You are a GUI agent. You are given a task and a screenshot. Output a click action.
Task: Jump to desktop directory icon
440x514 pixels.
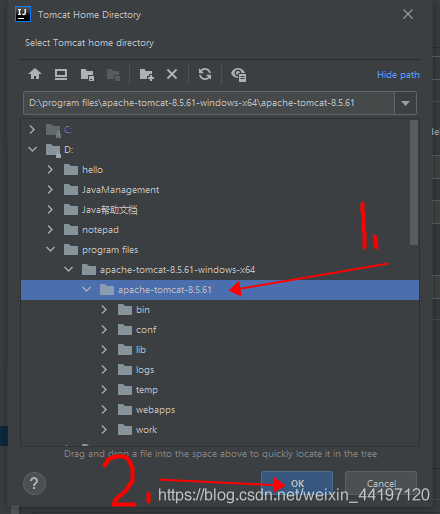(61, 74)
